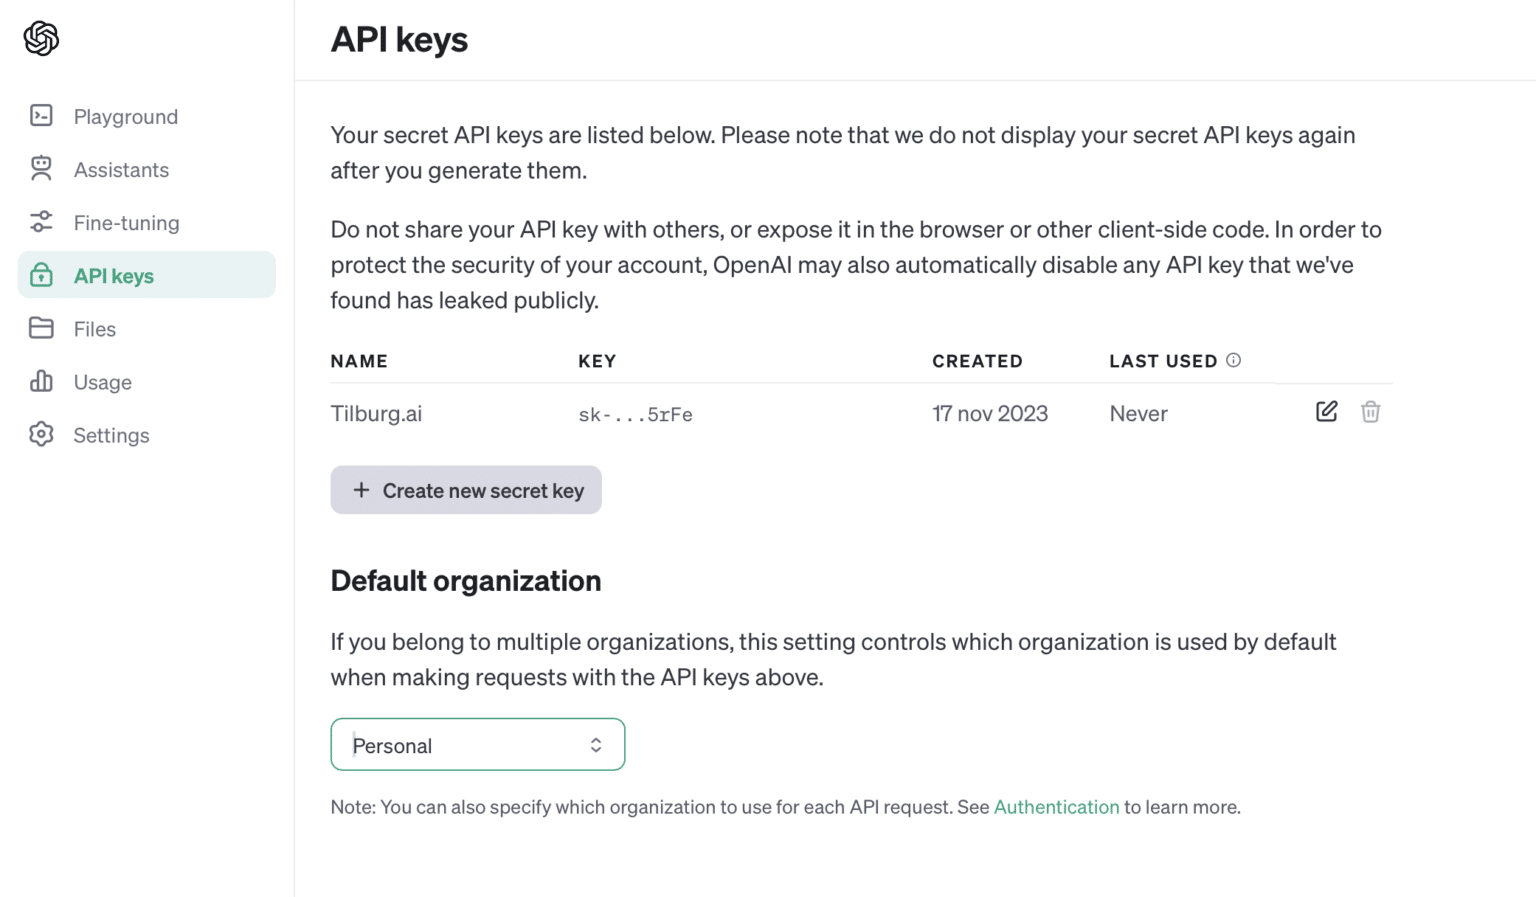
Task: Click the Files folder icon
Action: 41,328
